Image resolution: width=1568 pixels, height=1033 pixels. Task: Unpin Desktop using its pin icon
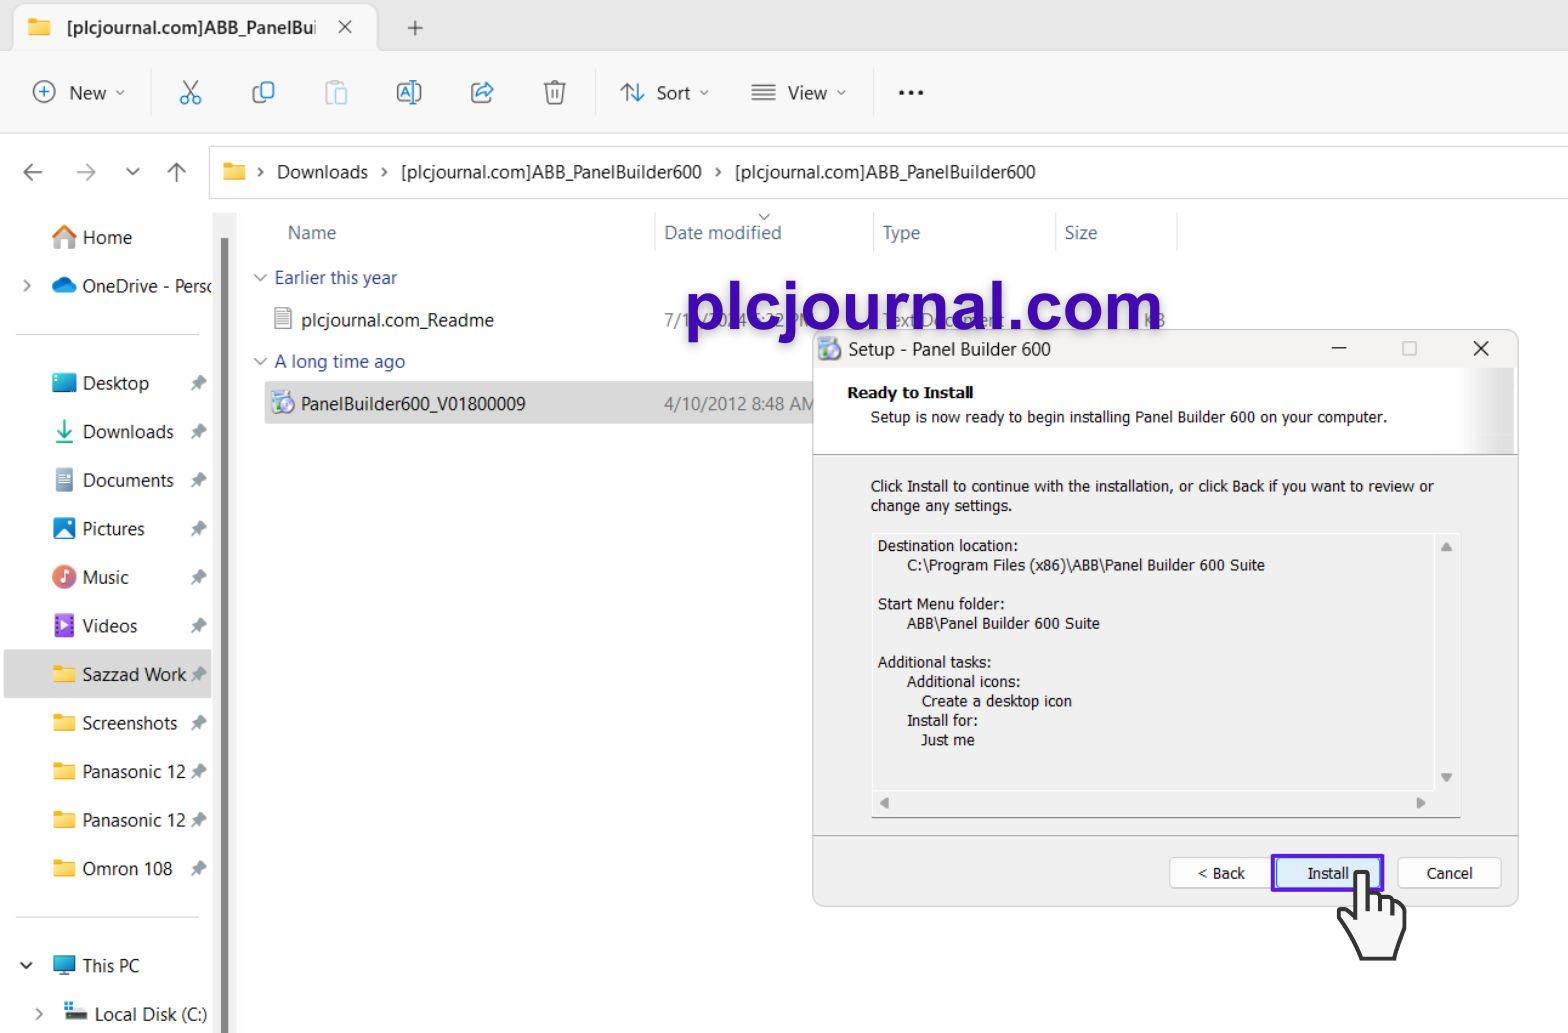pyautogui.click(x=198, y=383)
